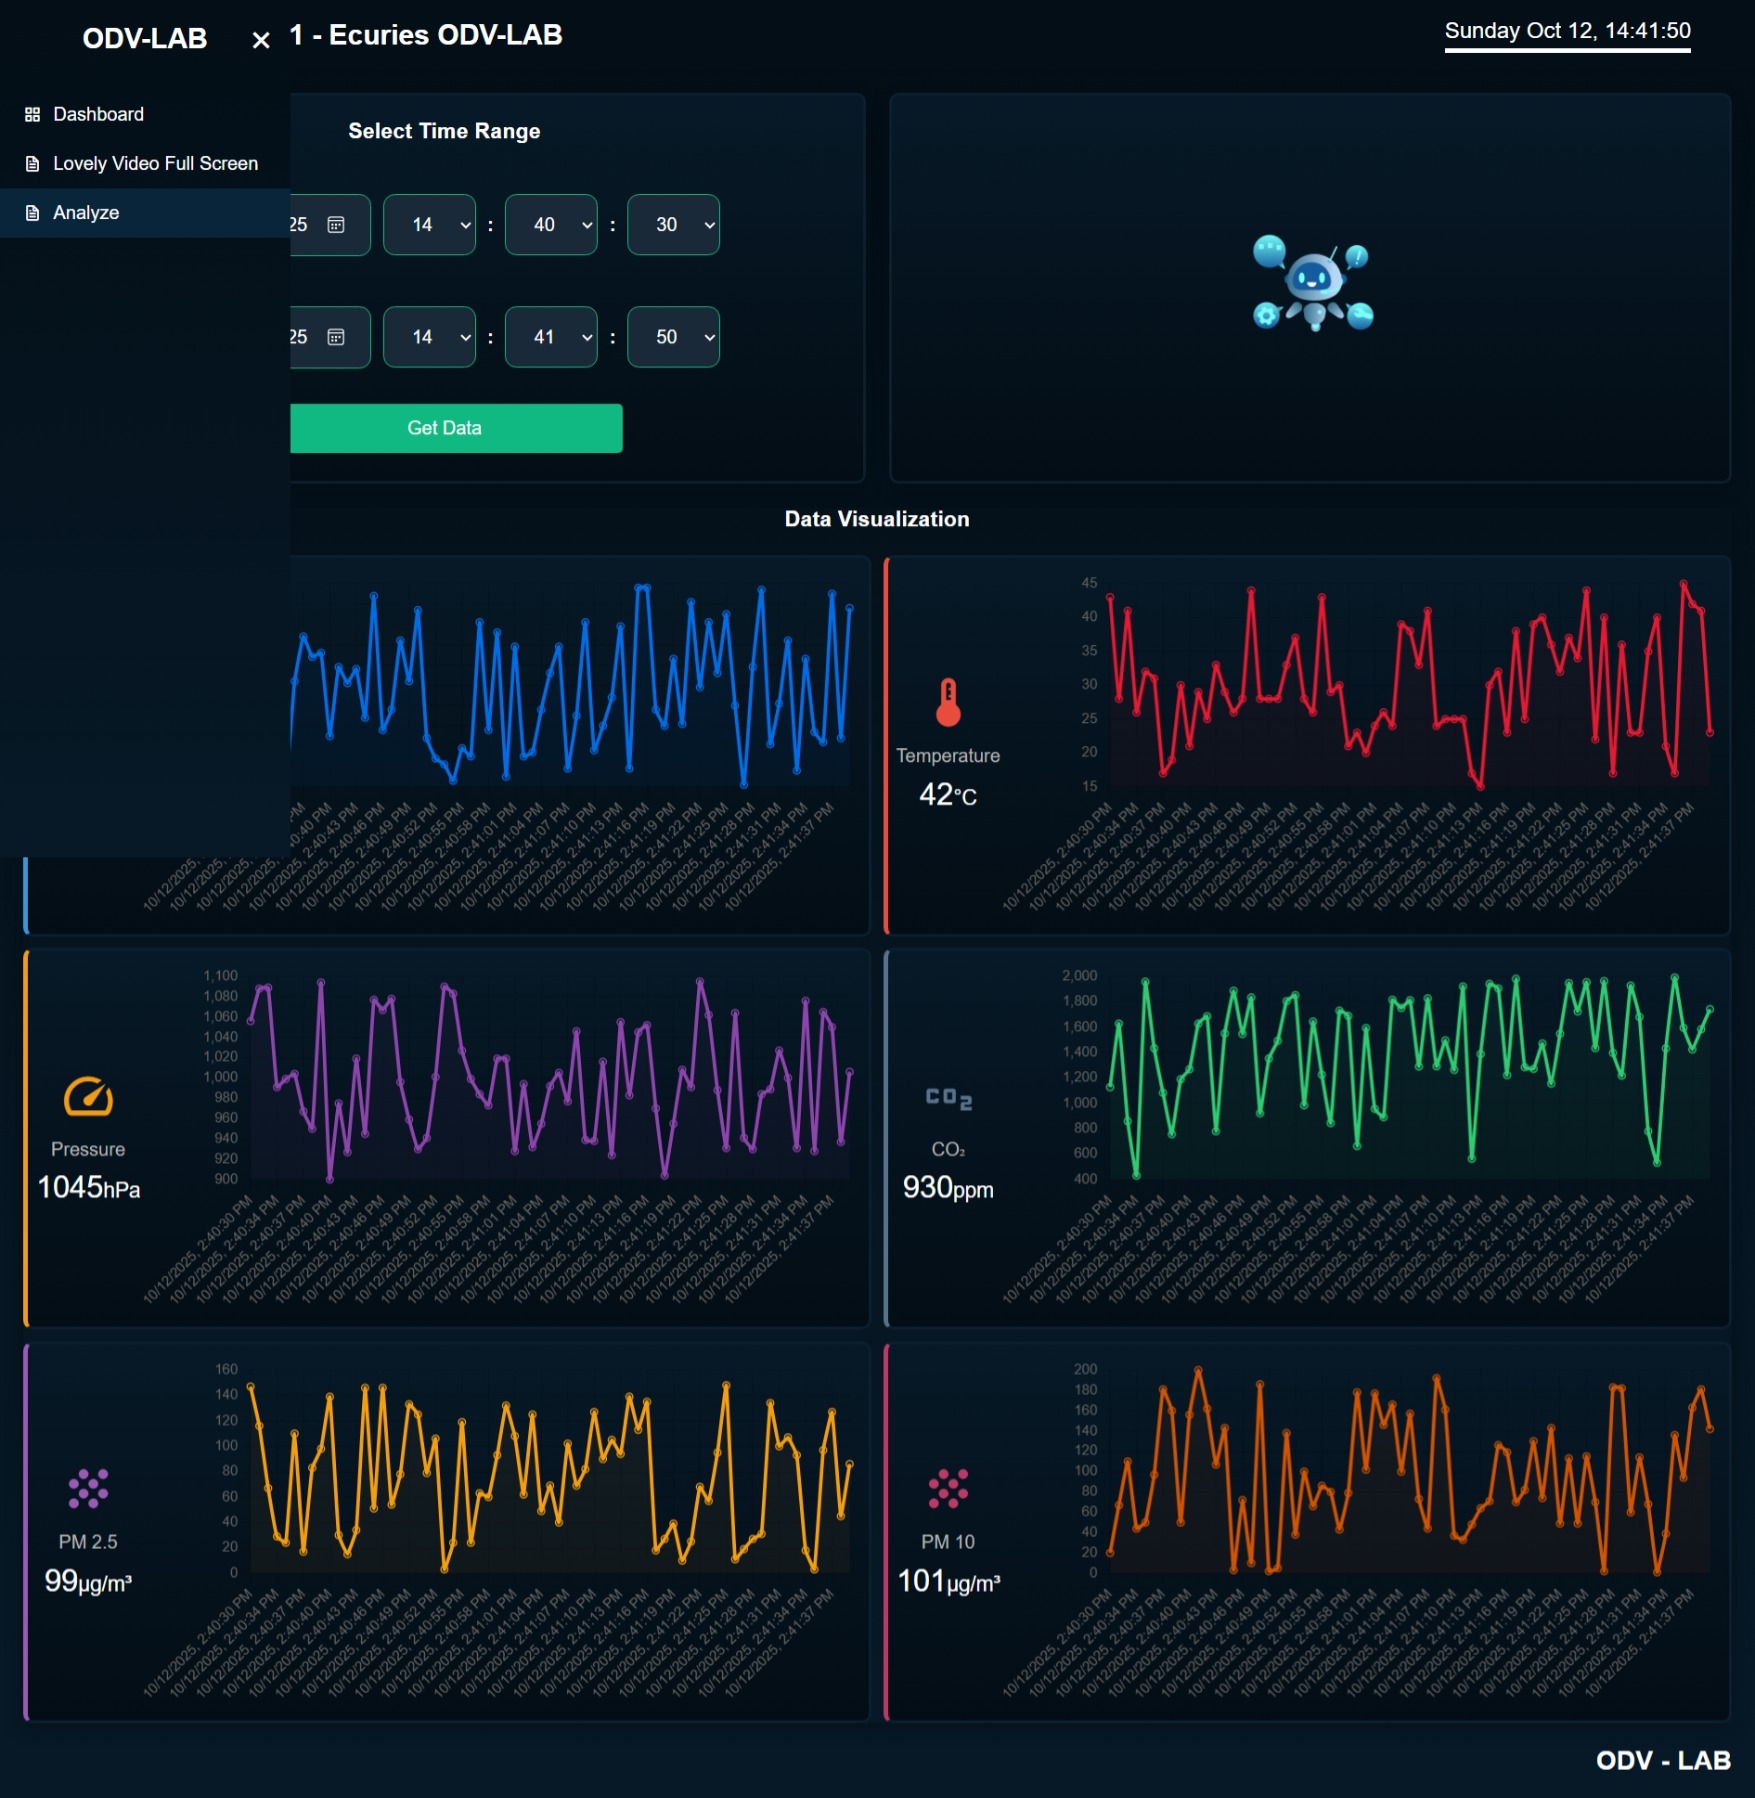The height and width of the screenshot is (1798, 1755).
Task: Close the sidebar with the X icon
Action: [x=261, y=40]
